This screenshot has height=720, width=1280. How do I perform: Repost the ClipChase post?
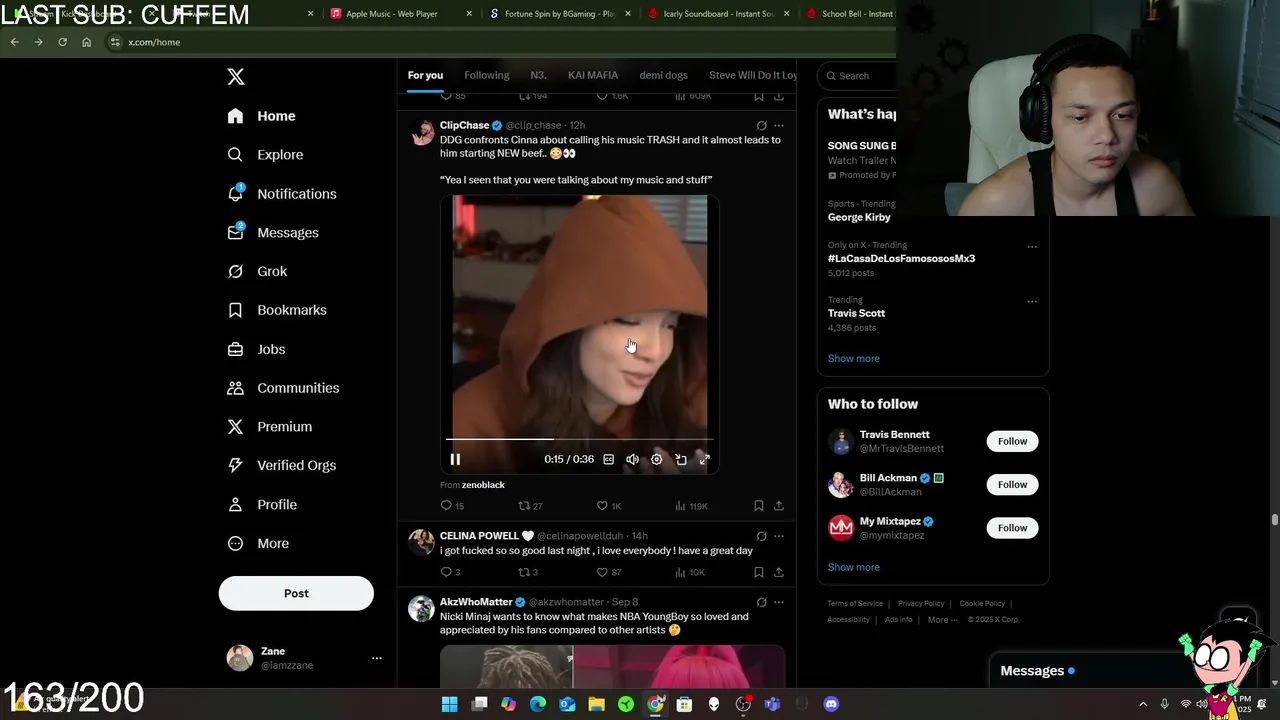coord(530,506)
